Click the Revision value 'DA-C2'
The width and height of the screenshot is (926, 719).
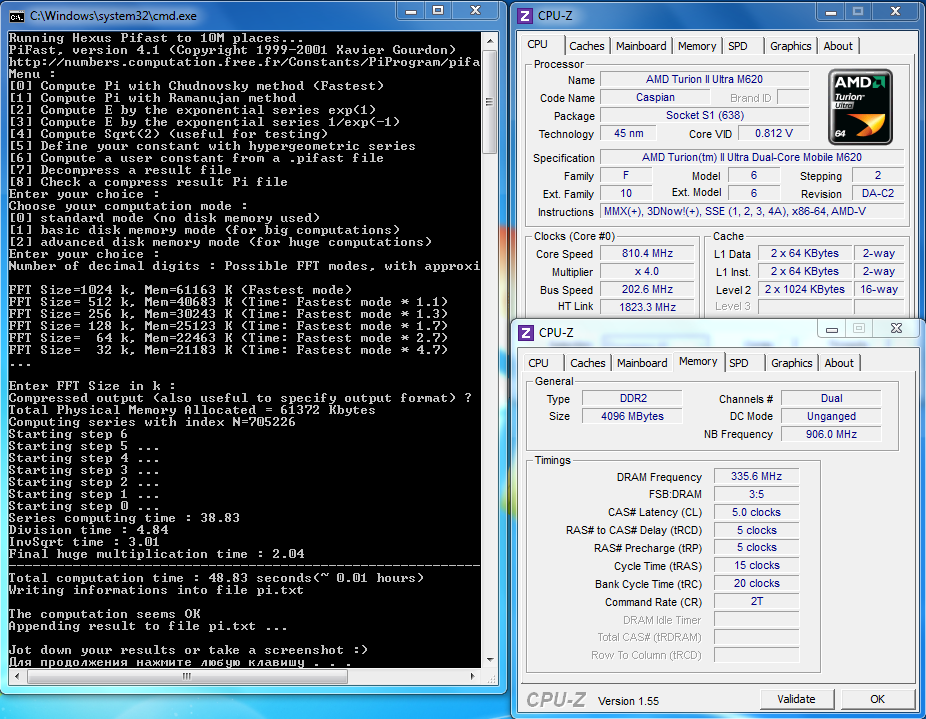coord(878,193)
